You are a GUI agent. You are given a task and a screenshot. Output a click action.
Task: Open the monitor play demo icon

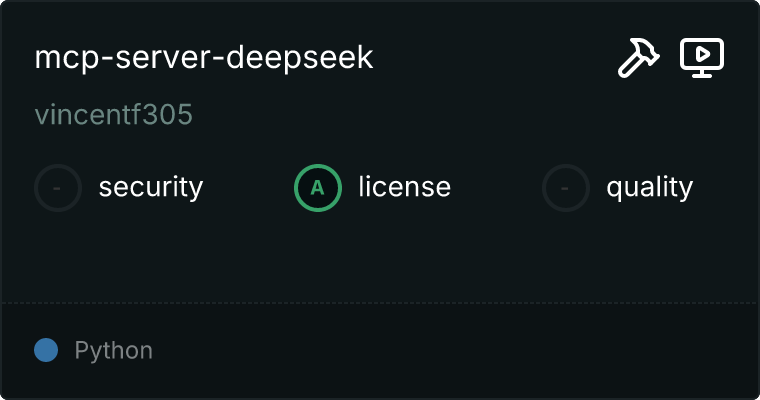point(702,58)
